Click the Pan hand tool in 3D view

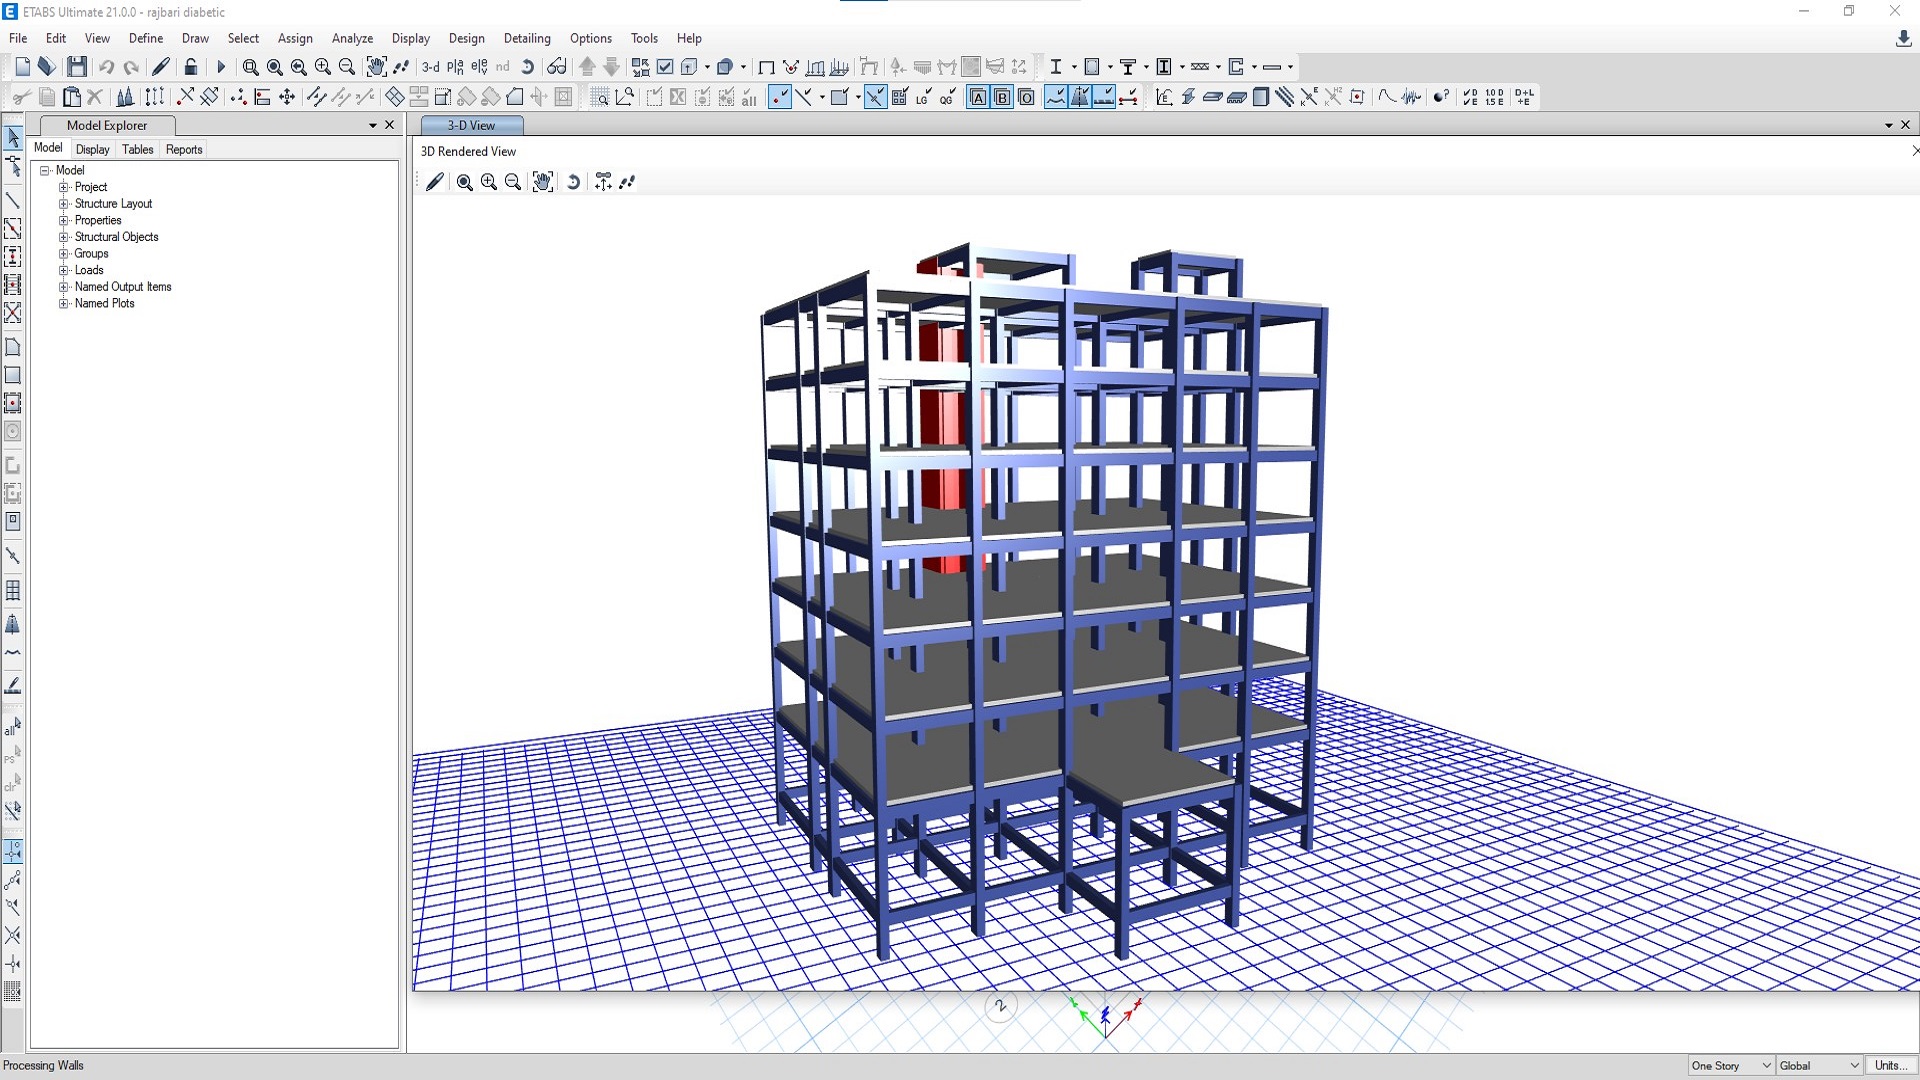coord(542,182)
